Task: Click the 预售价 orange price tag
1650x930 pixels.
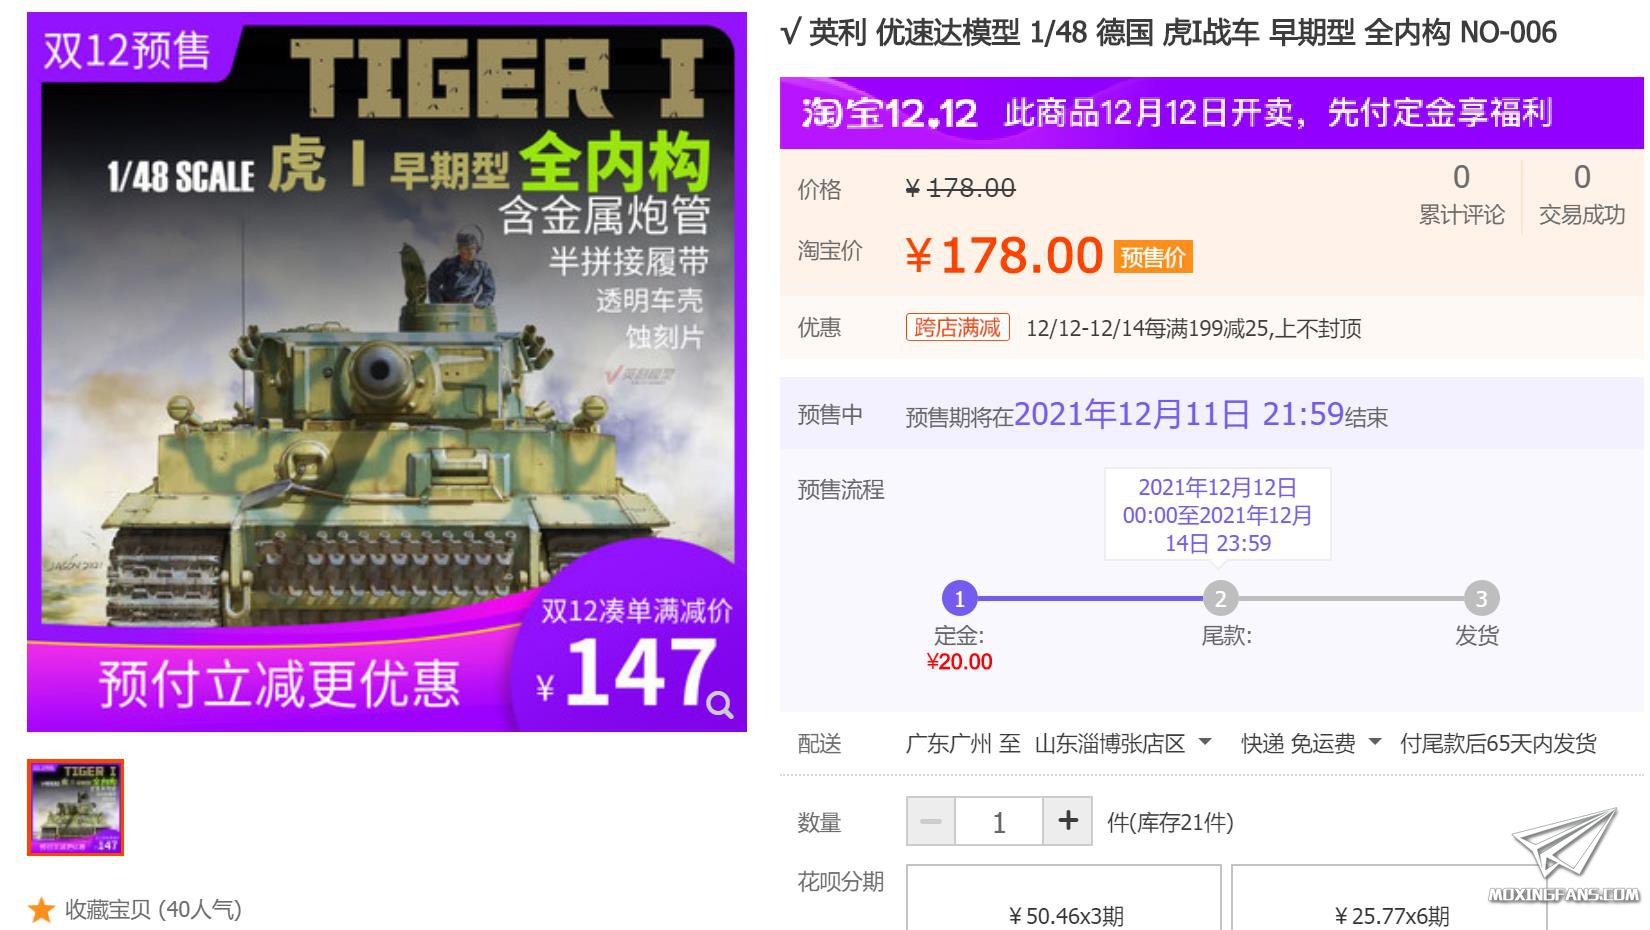Action: (x=1153, y=257)
